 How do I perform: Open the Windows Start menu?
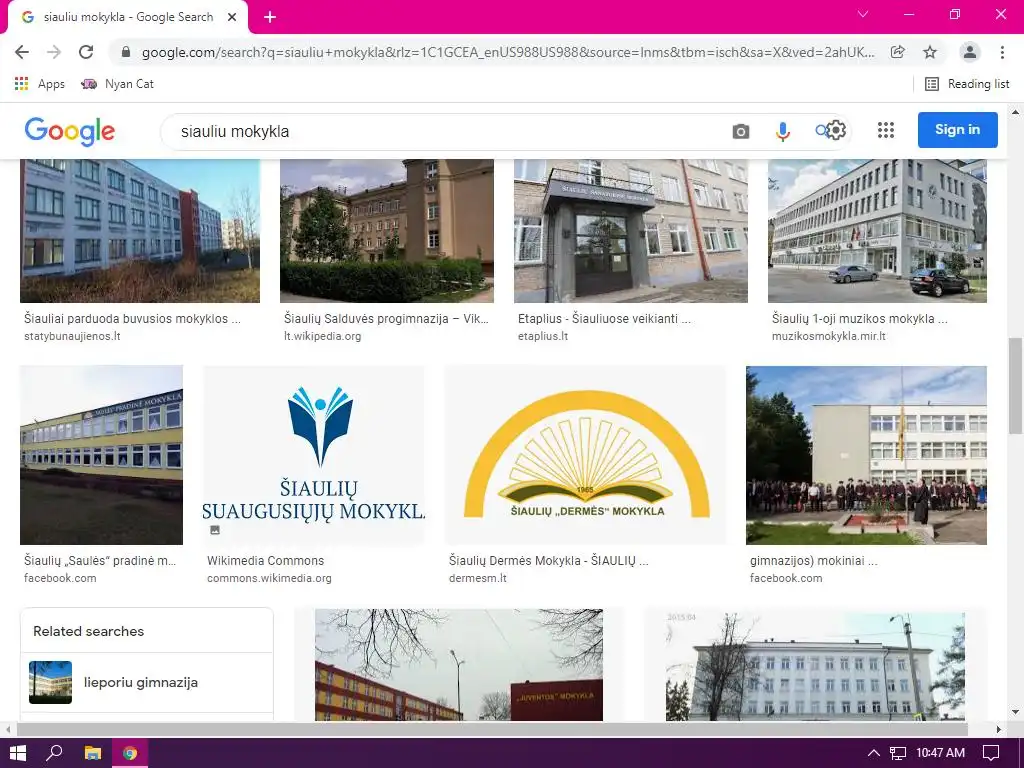click(18, 753)
